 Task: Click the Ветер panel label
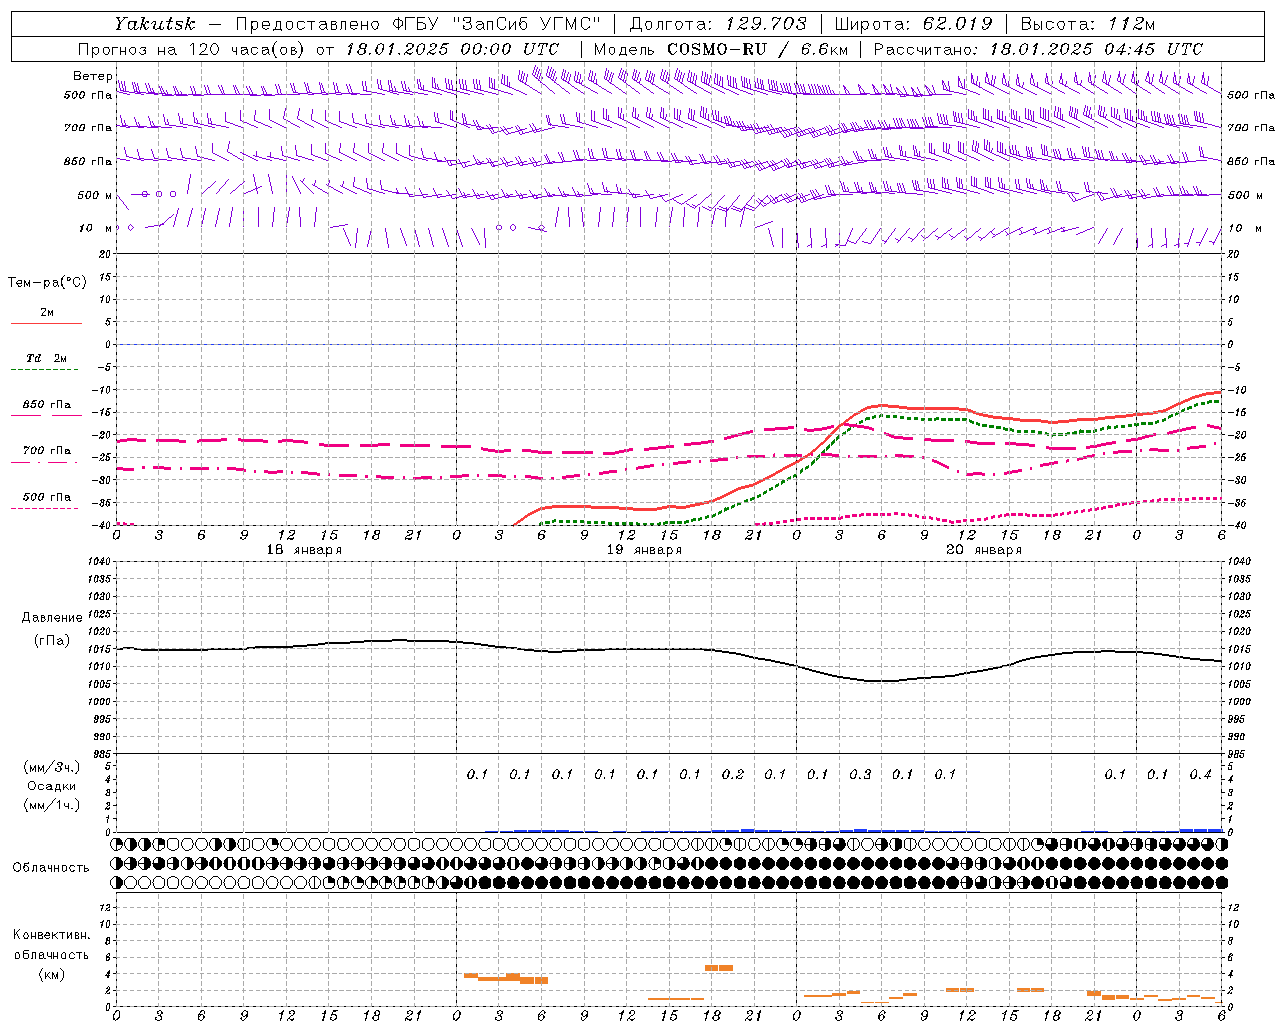click(x=93, y=76)
